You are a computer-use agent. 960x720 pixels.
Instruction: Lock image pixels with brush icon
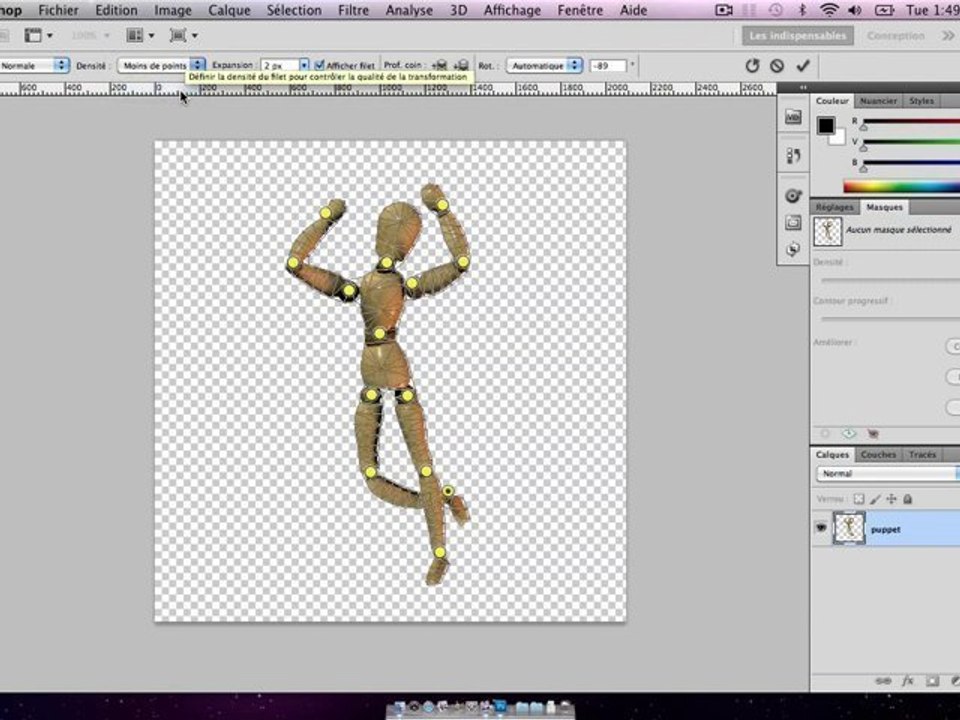coord(876,499)
